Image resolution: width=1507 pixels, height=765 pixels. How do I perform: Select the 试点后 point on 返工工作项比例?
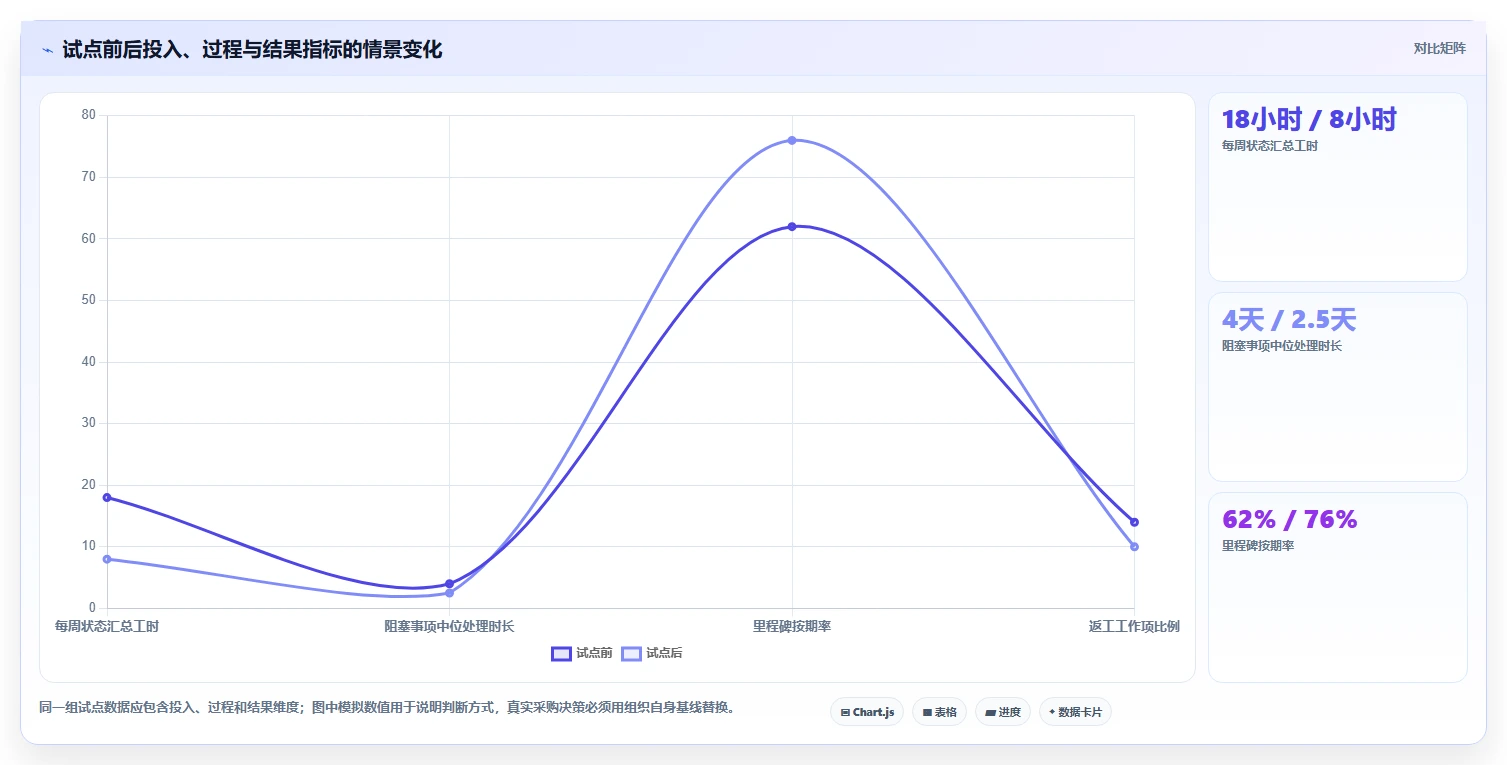click(1134, 546)
